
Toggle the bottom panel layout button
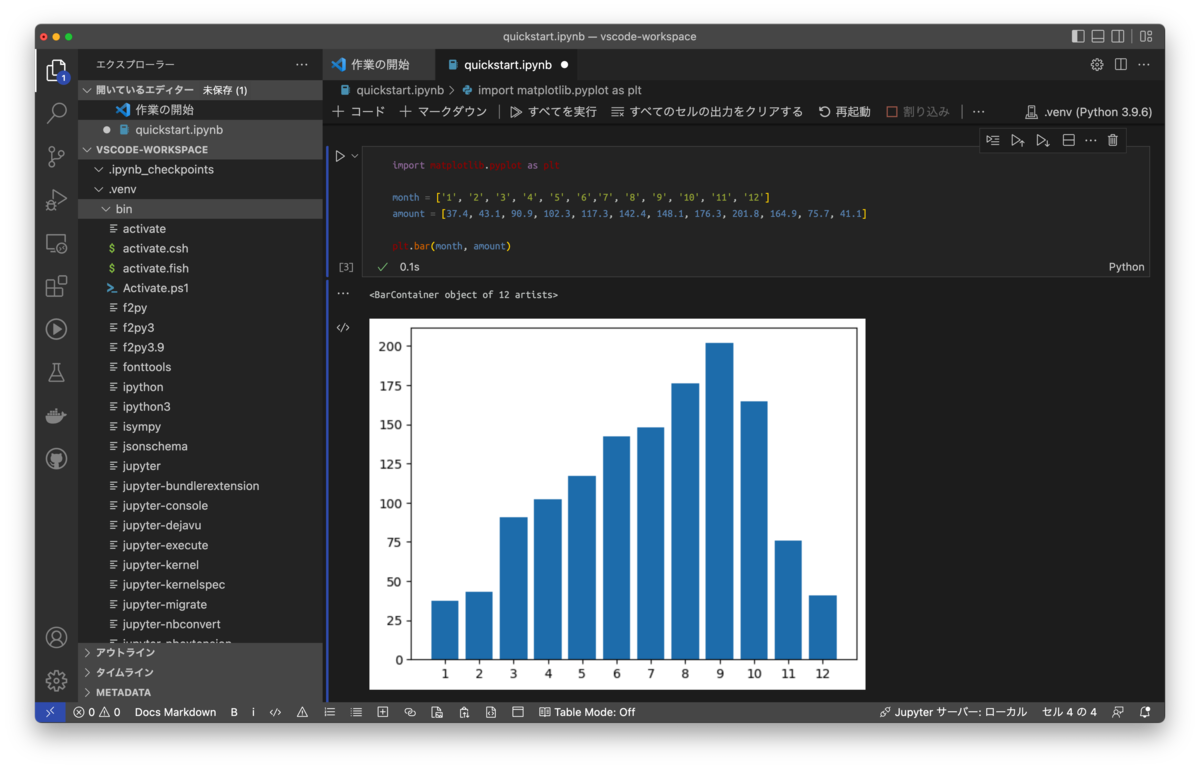(x=1098, y=36)
